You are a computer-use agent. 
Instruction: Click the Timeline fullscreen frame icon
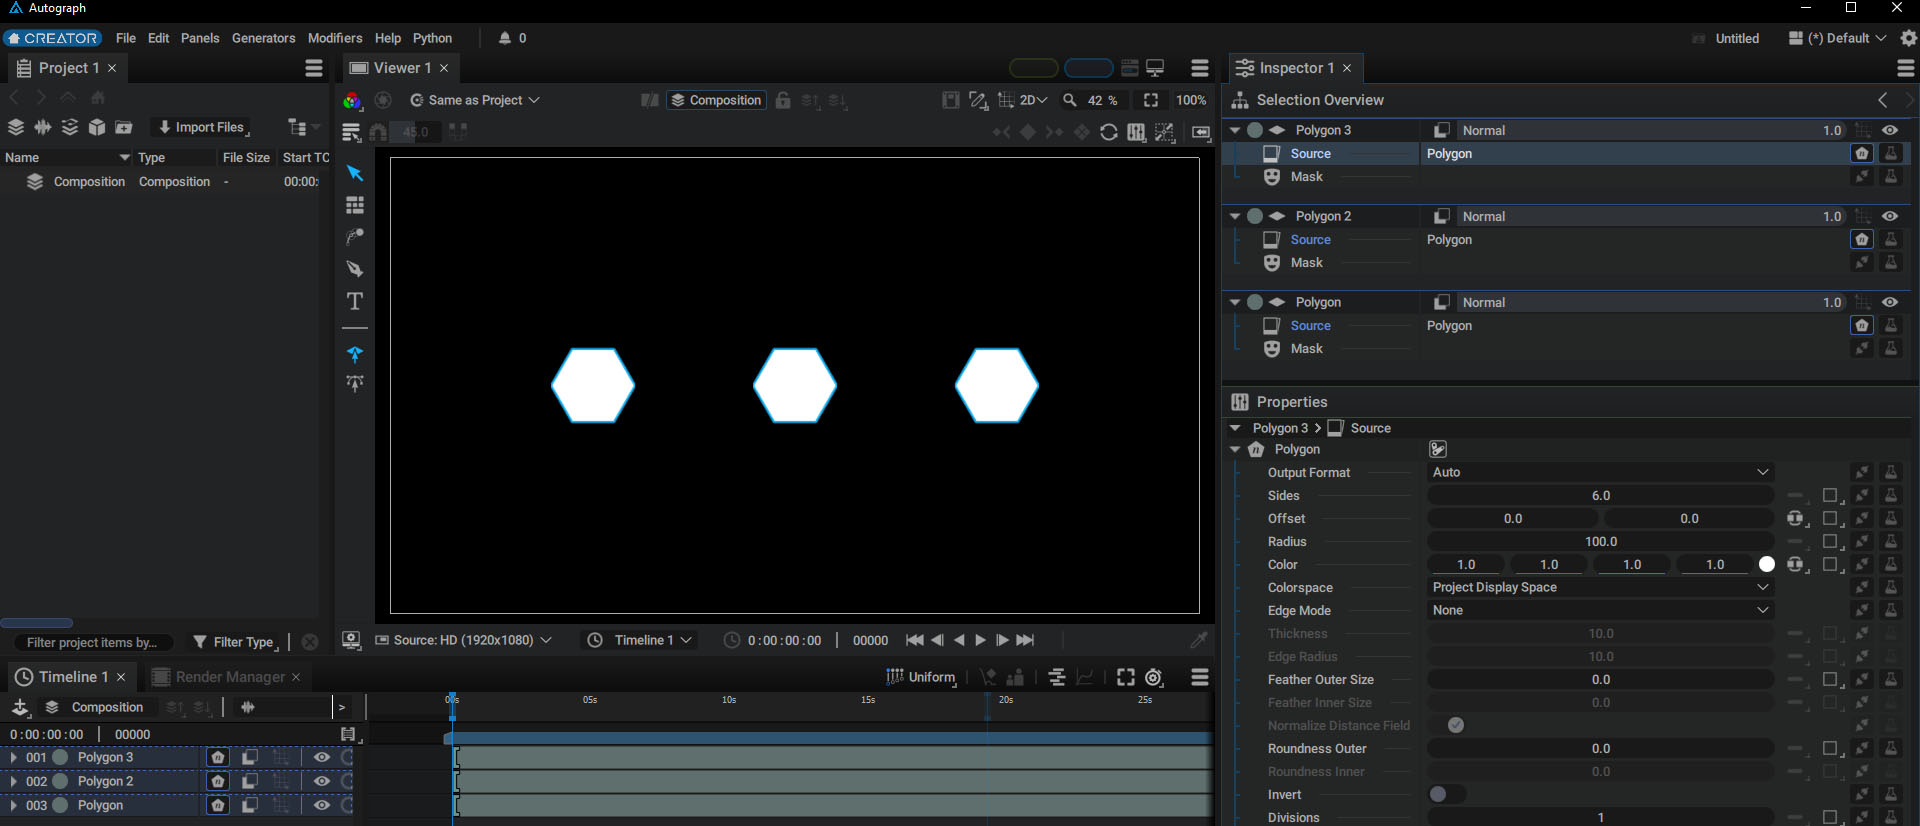point(1125,677)
